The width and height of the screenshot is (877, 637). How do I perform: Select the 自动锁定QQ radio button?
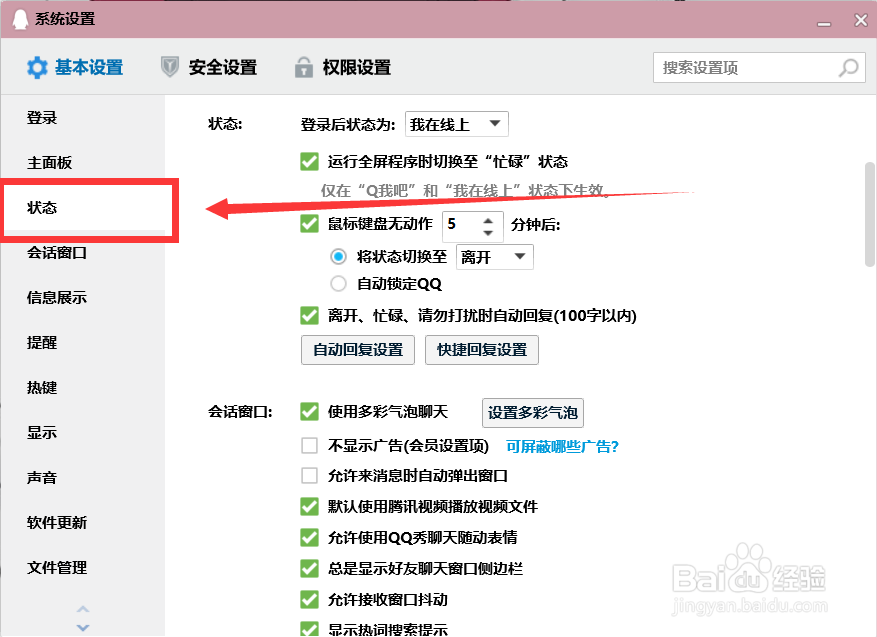(x=339, y=283)
